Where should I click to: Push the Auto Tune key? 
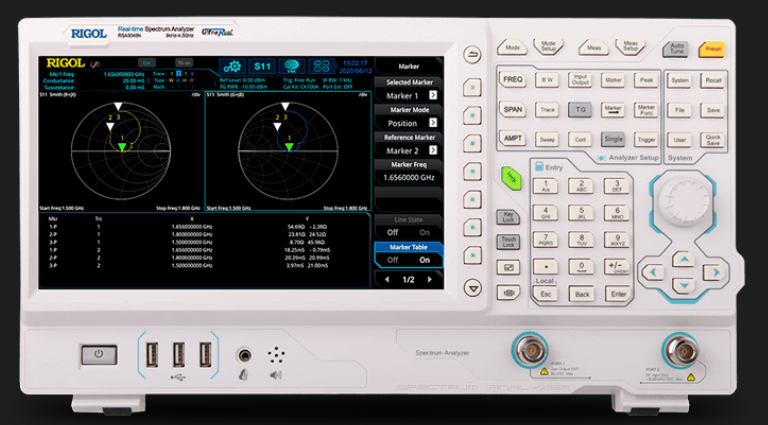click(x=676, y=49)
